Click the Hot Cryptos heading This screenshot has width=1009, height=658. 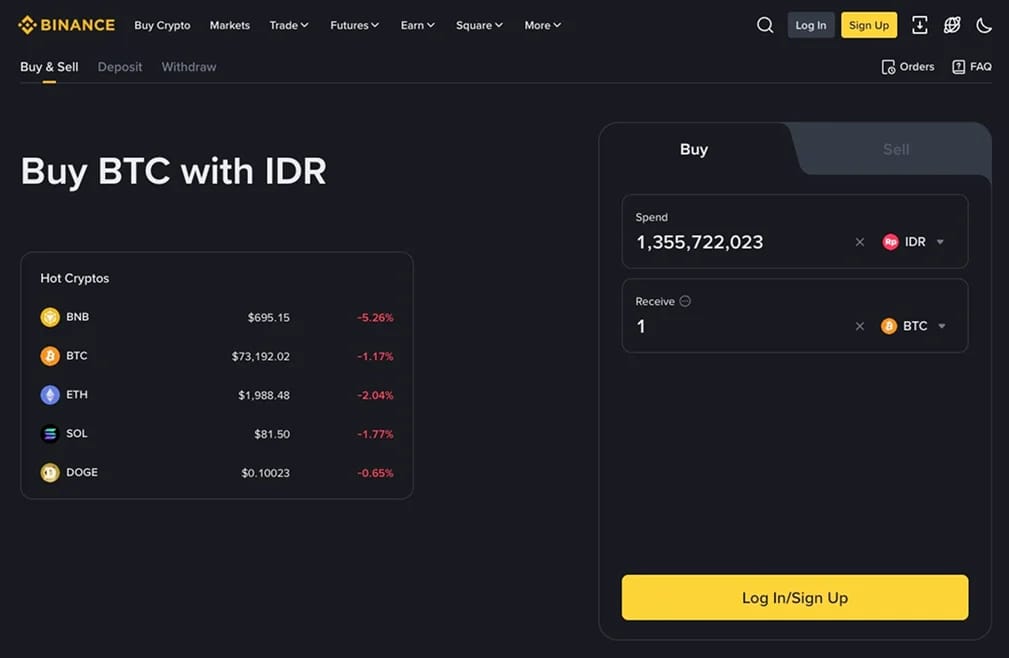coord(75,278)
